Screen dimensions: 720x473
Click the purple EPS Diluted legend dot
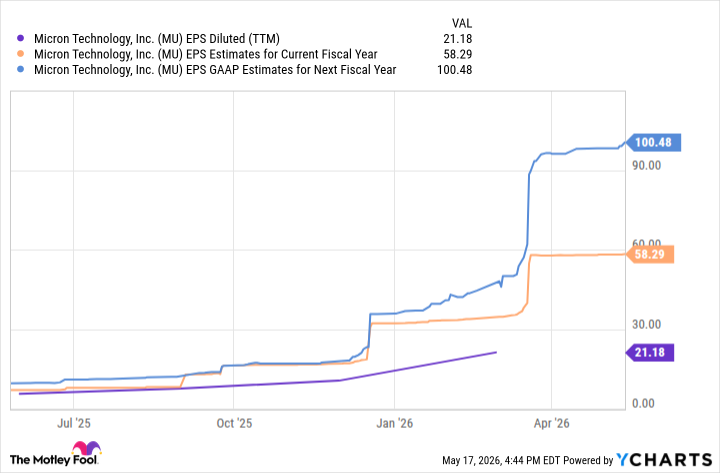20,39
